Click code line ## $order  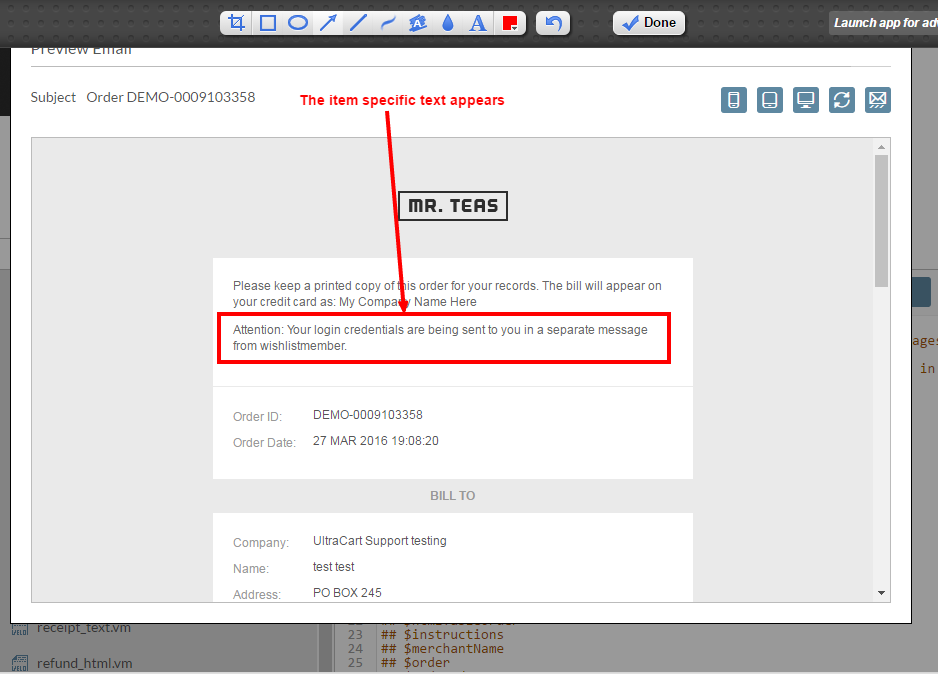coord(415,663)
